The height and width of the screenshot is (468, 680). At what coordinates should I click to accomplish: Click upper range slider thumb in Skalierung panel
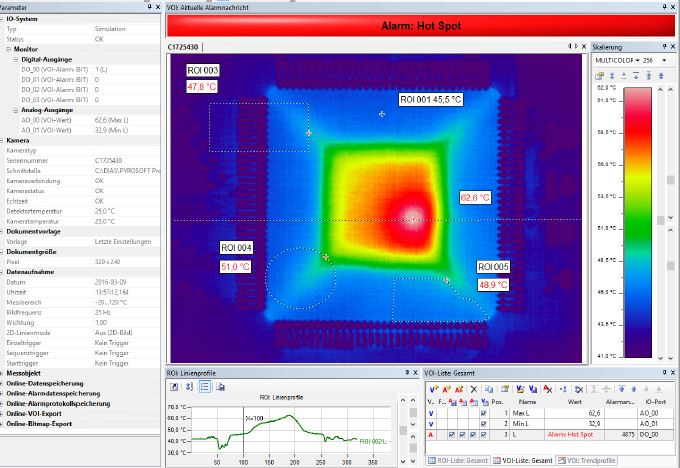[x=670, y=180]
